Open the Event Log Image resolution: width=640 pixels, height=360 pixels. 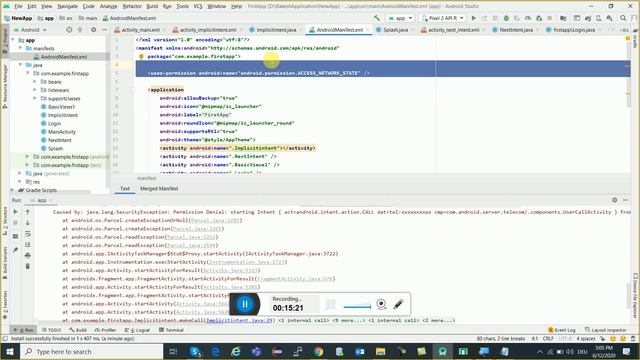562,330
